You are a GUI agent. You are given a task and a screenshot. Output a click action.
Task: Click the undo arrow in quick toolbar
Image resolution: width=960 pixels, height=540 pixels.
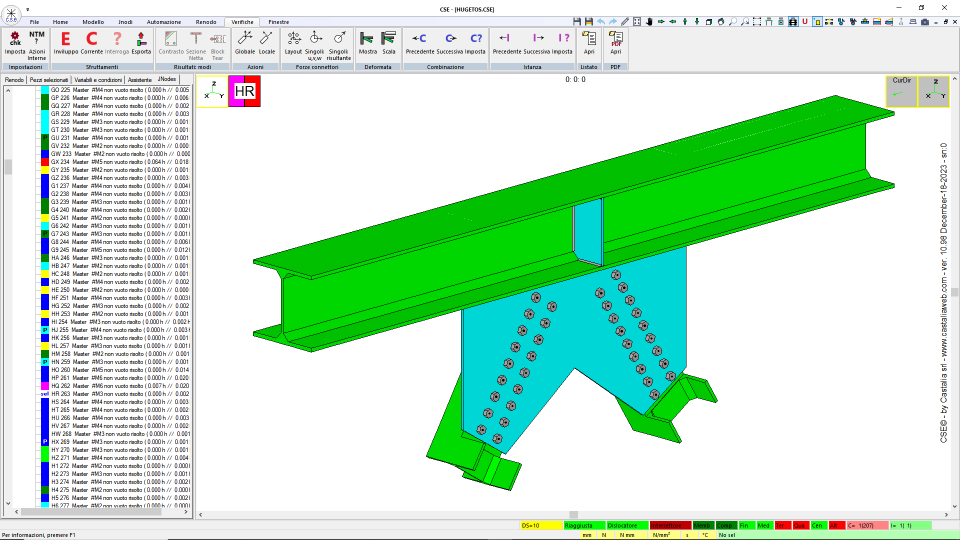pos(601,21)
